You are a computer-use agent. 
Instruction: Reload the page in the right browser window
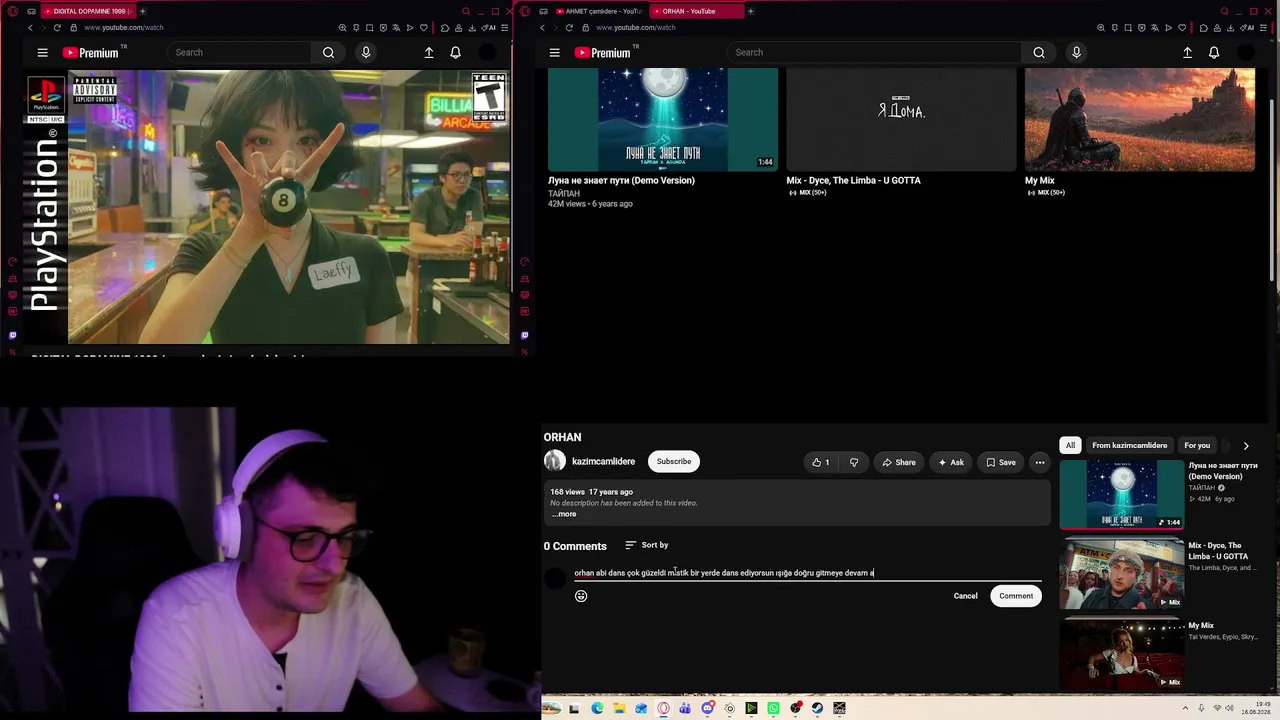569,28
